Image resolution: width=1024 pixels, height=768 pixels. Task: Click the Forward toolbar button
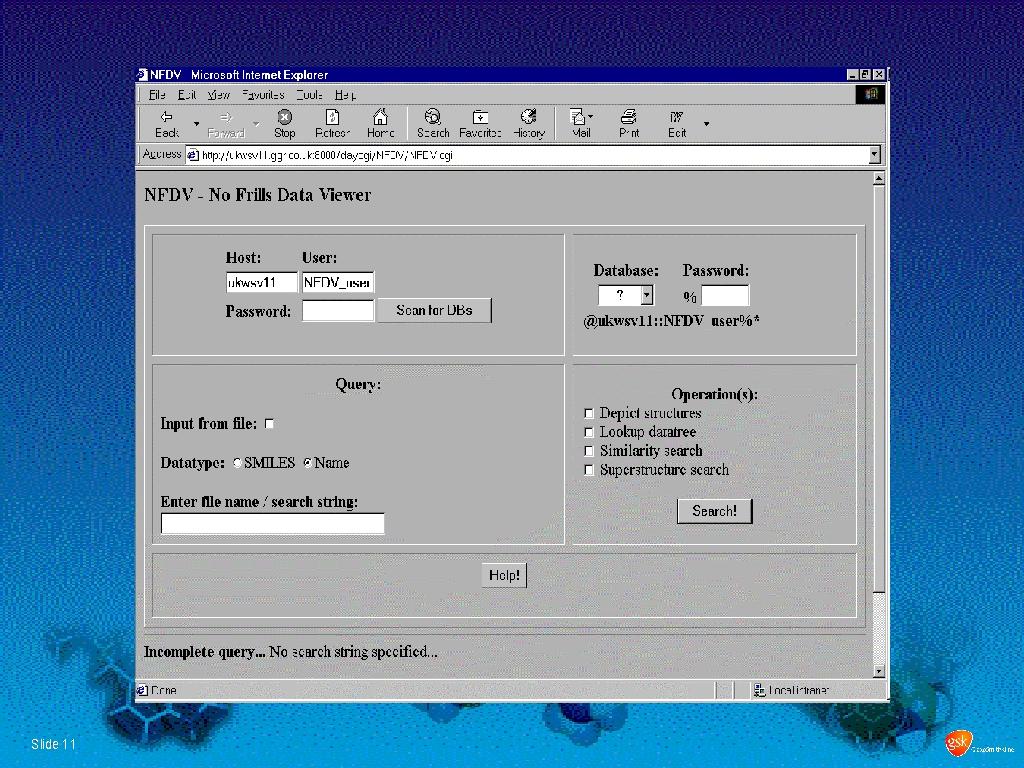[226, 123]
